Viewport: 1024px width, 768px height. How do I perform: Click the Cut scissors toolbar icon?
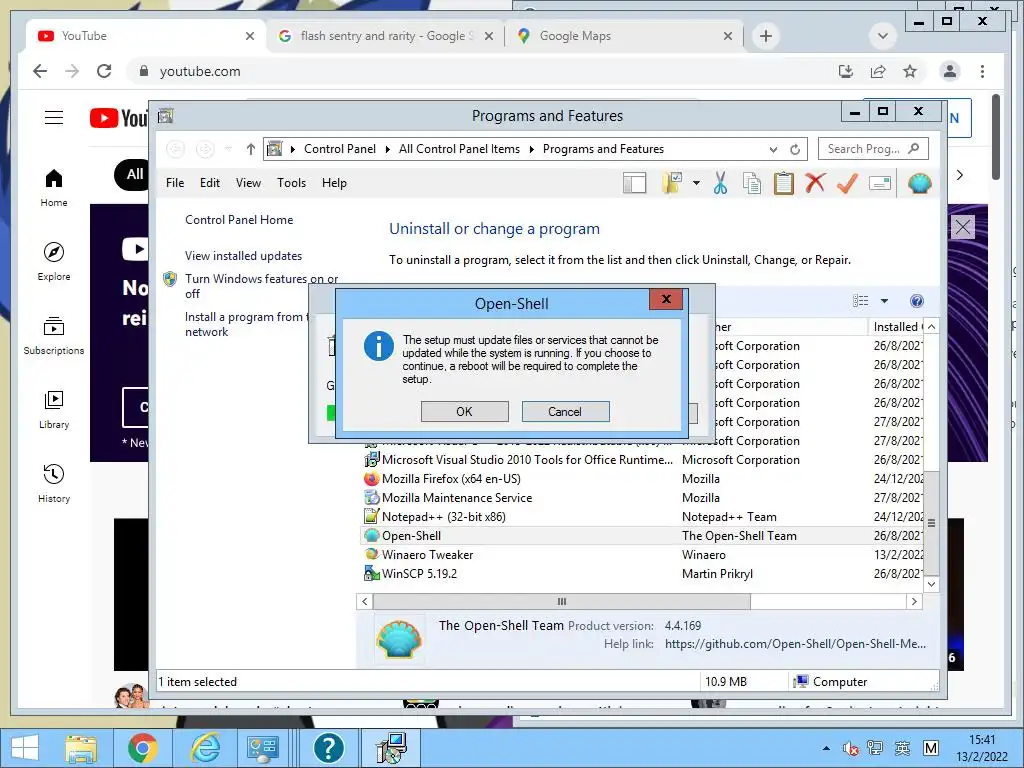coord(720,184)
